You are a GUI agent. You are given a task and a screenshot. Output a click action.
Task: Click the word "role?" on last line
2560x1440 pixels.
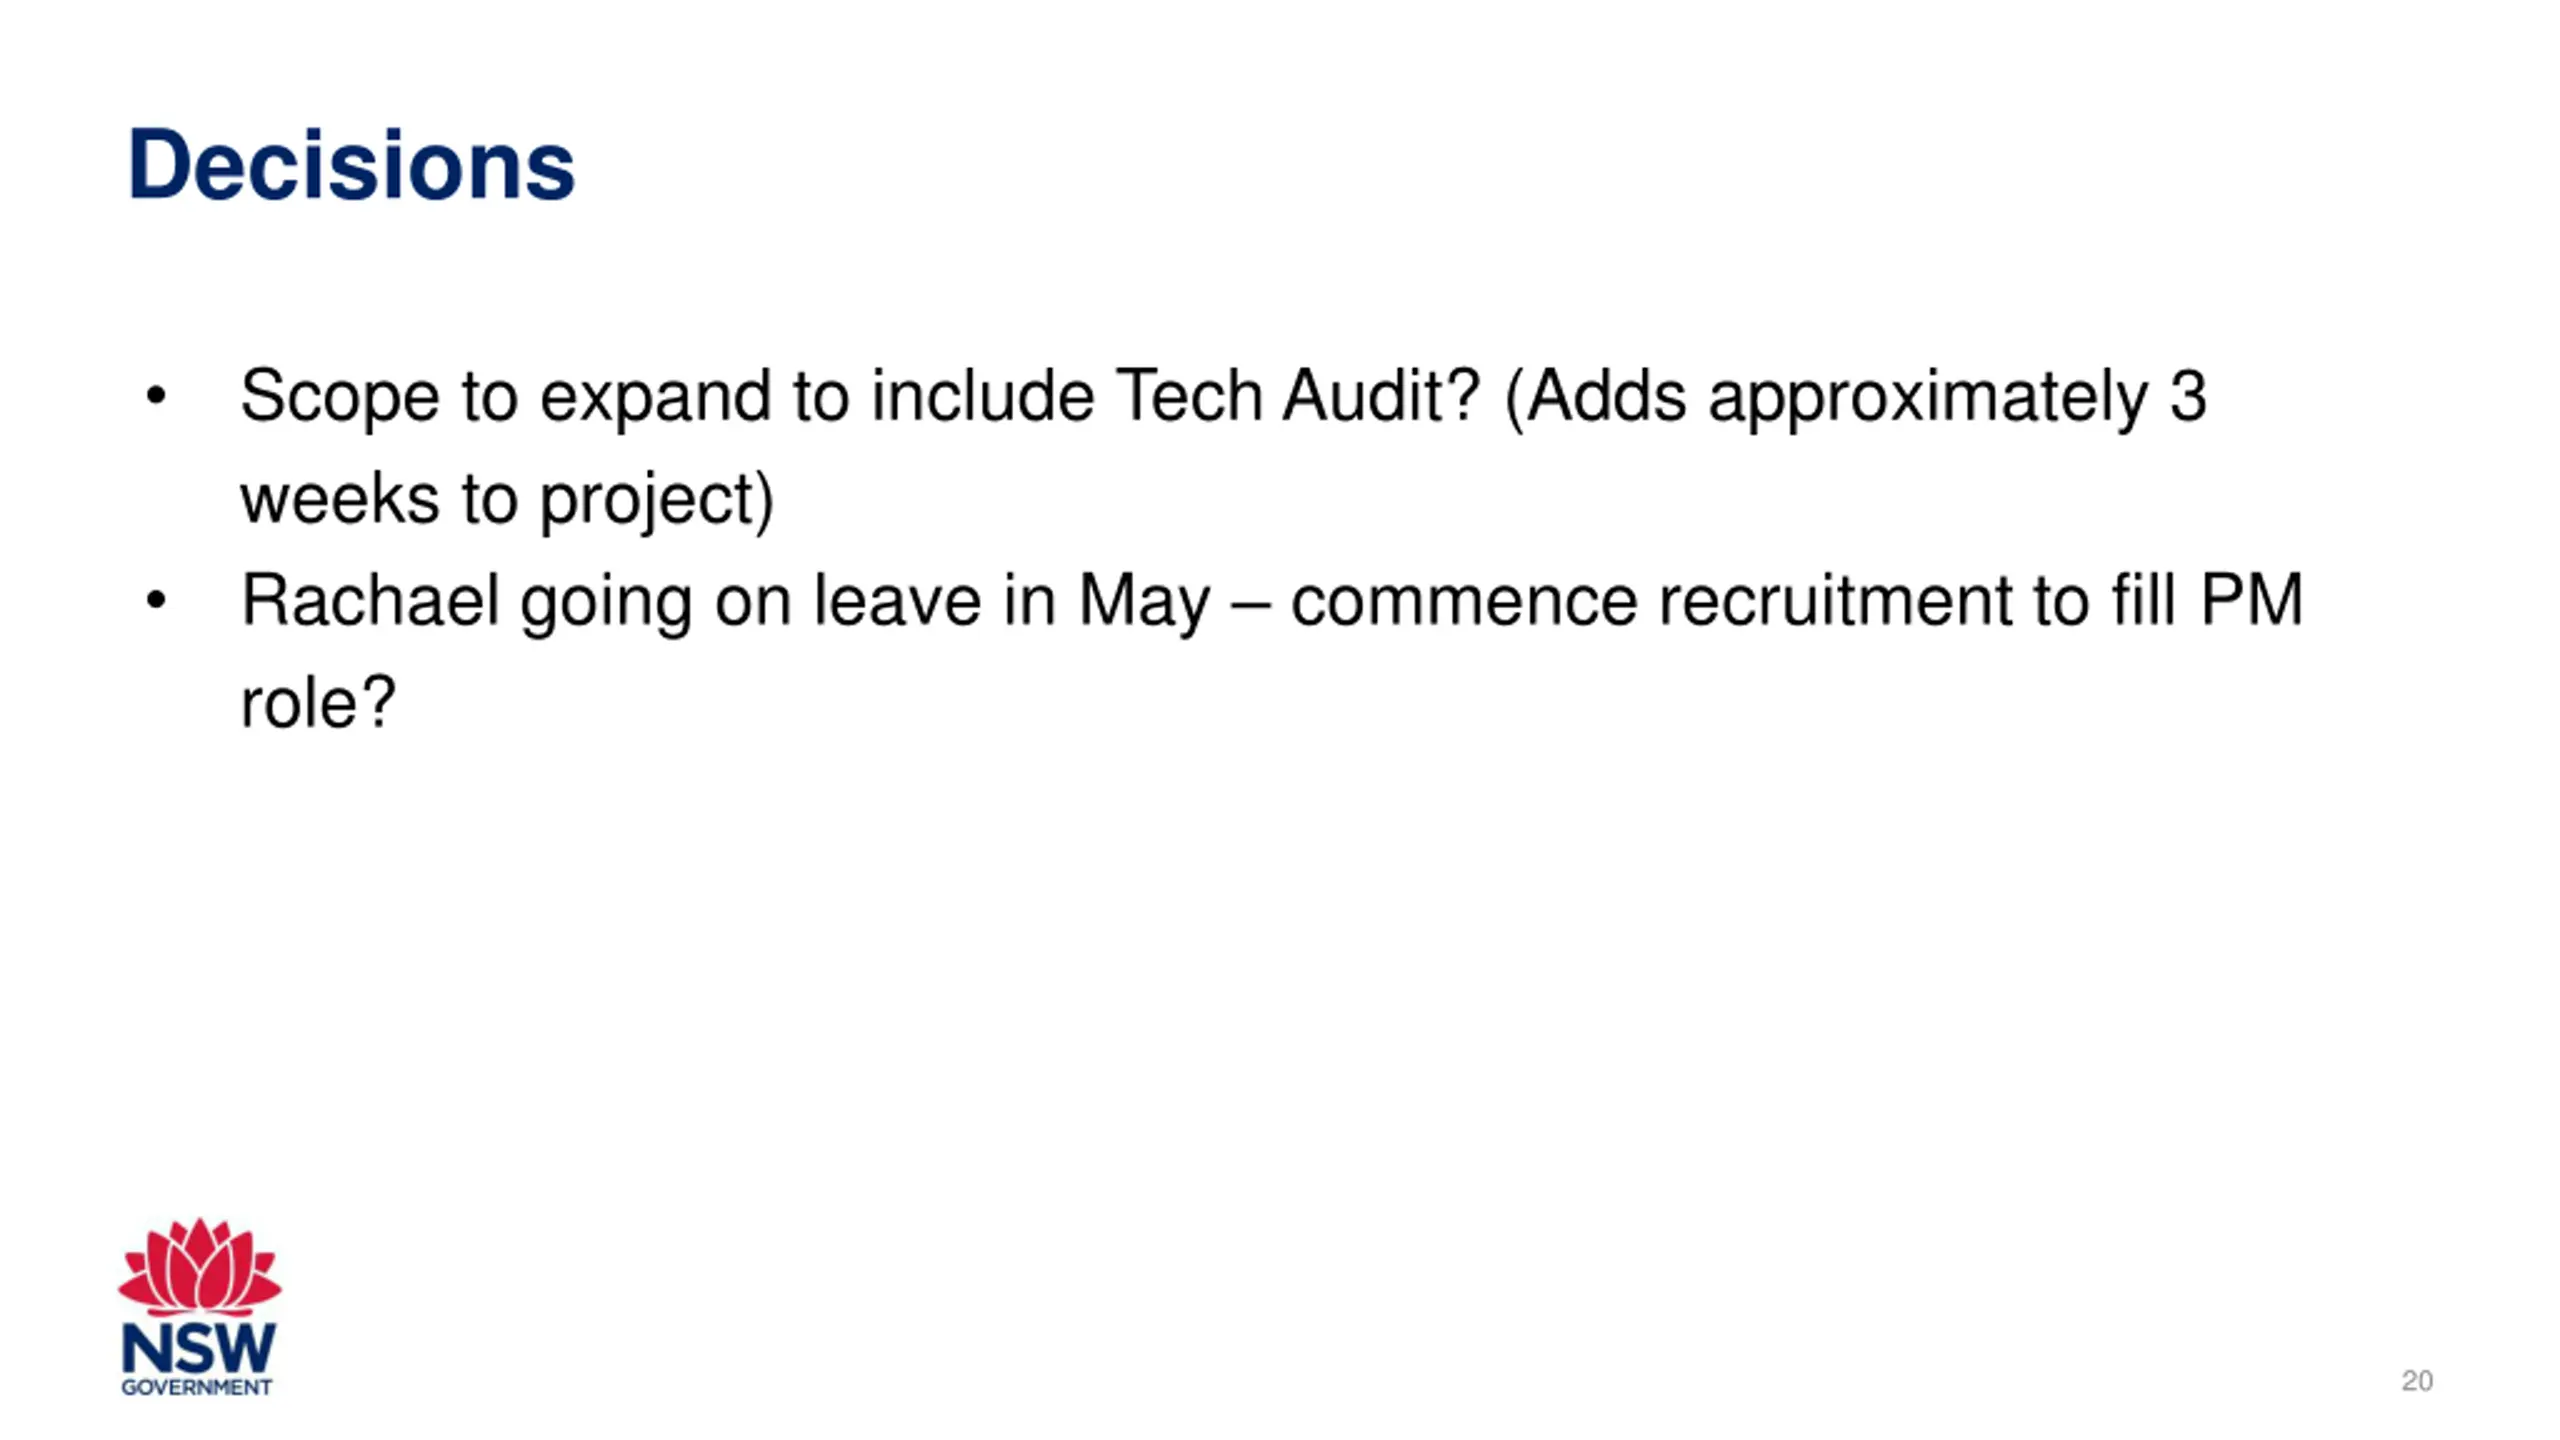click(x=319, y=704)
